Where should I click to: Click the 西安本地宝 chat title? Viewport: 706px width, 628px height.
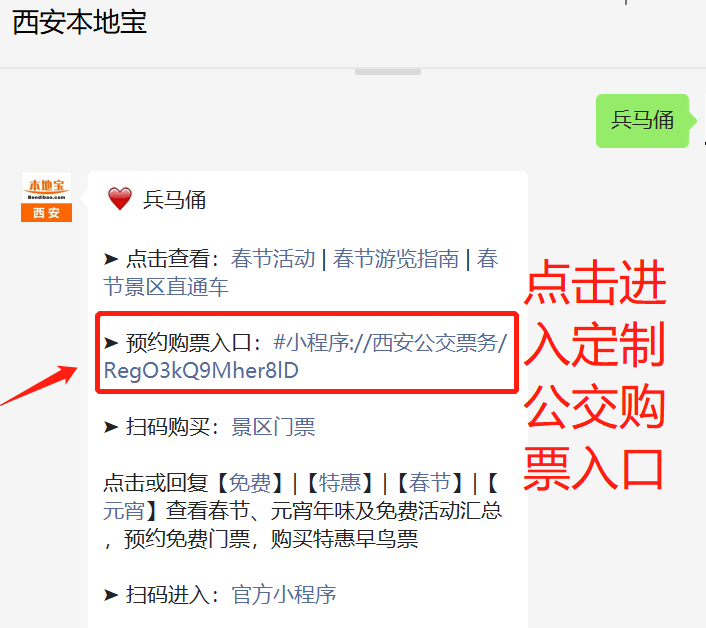[80, 23]
